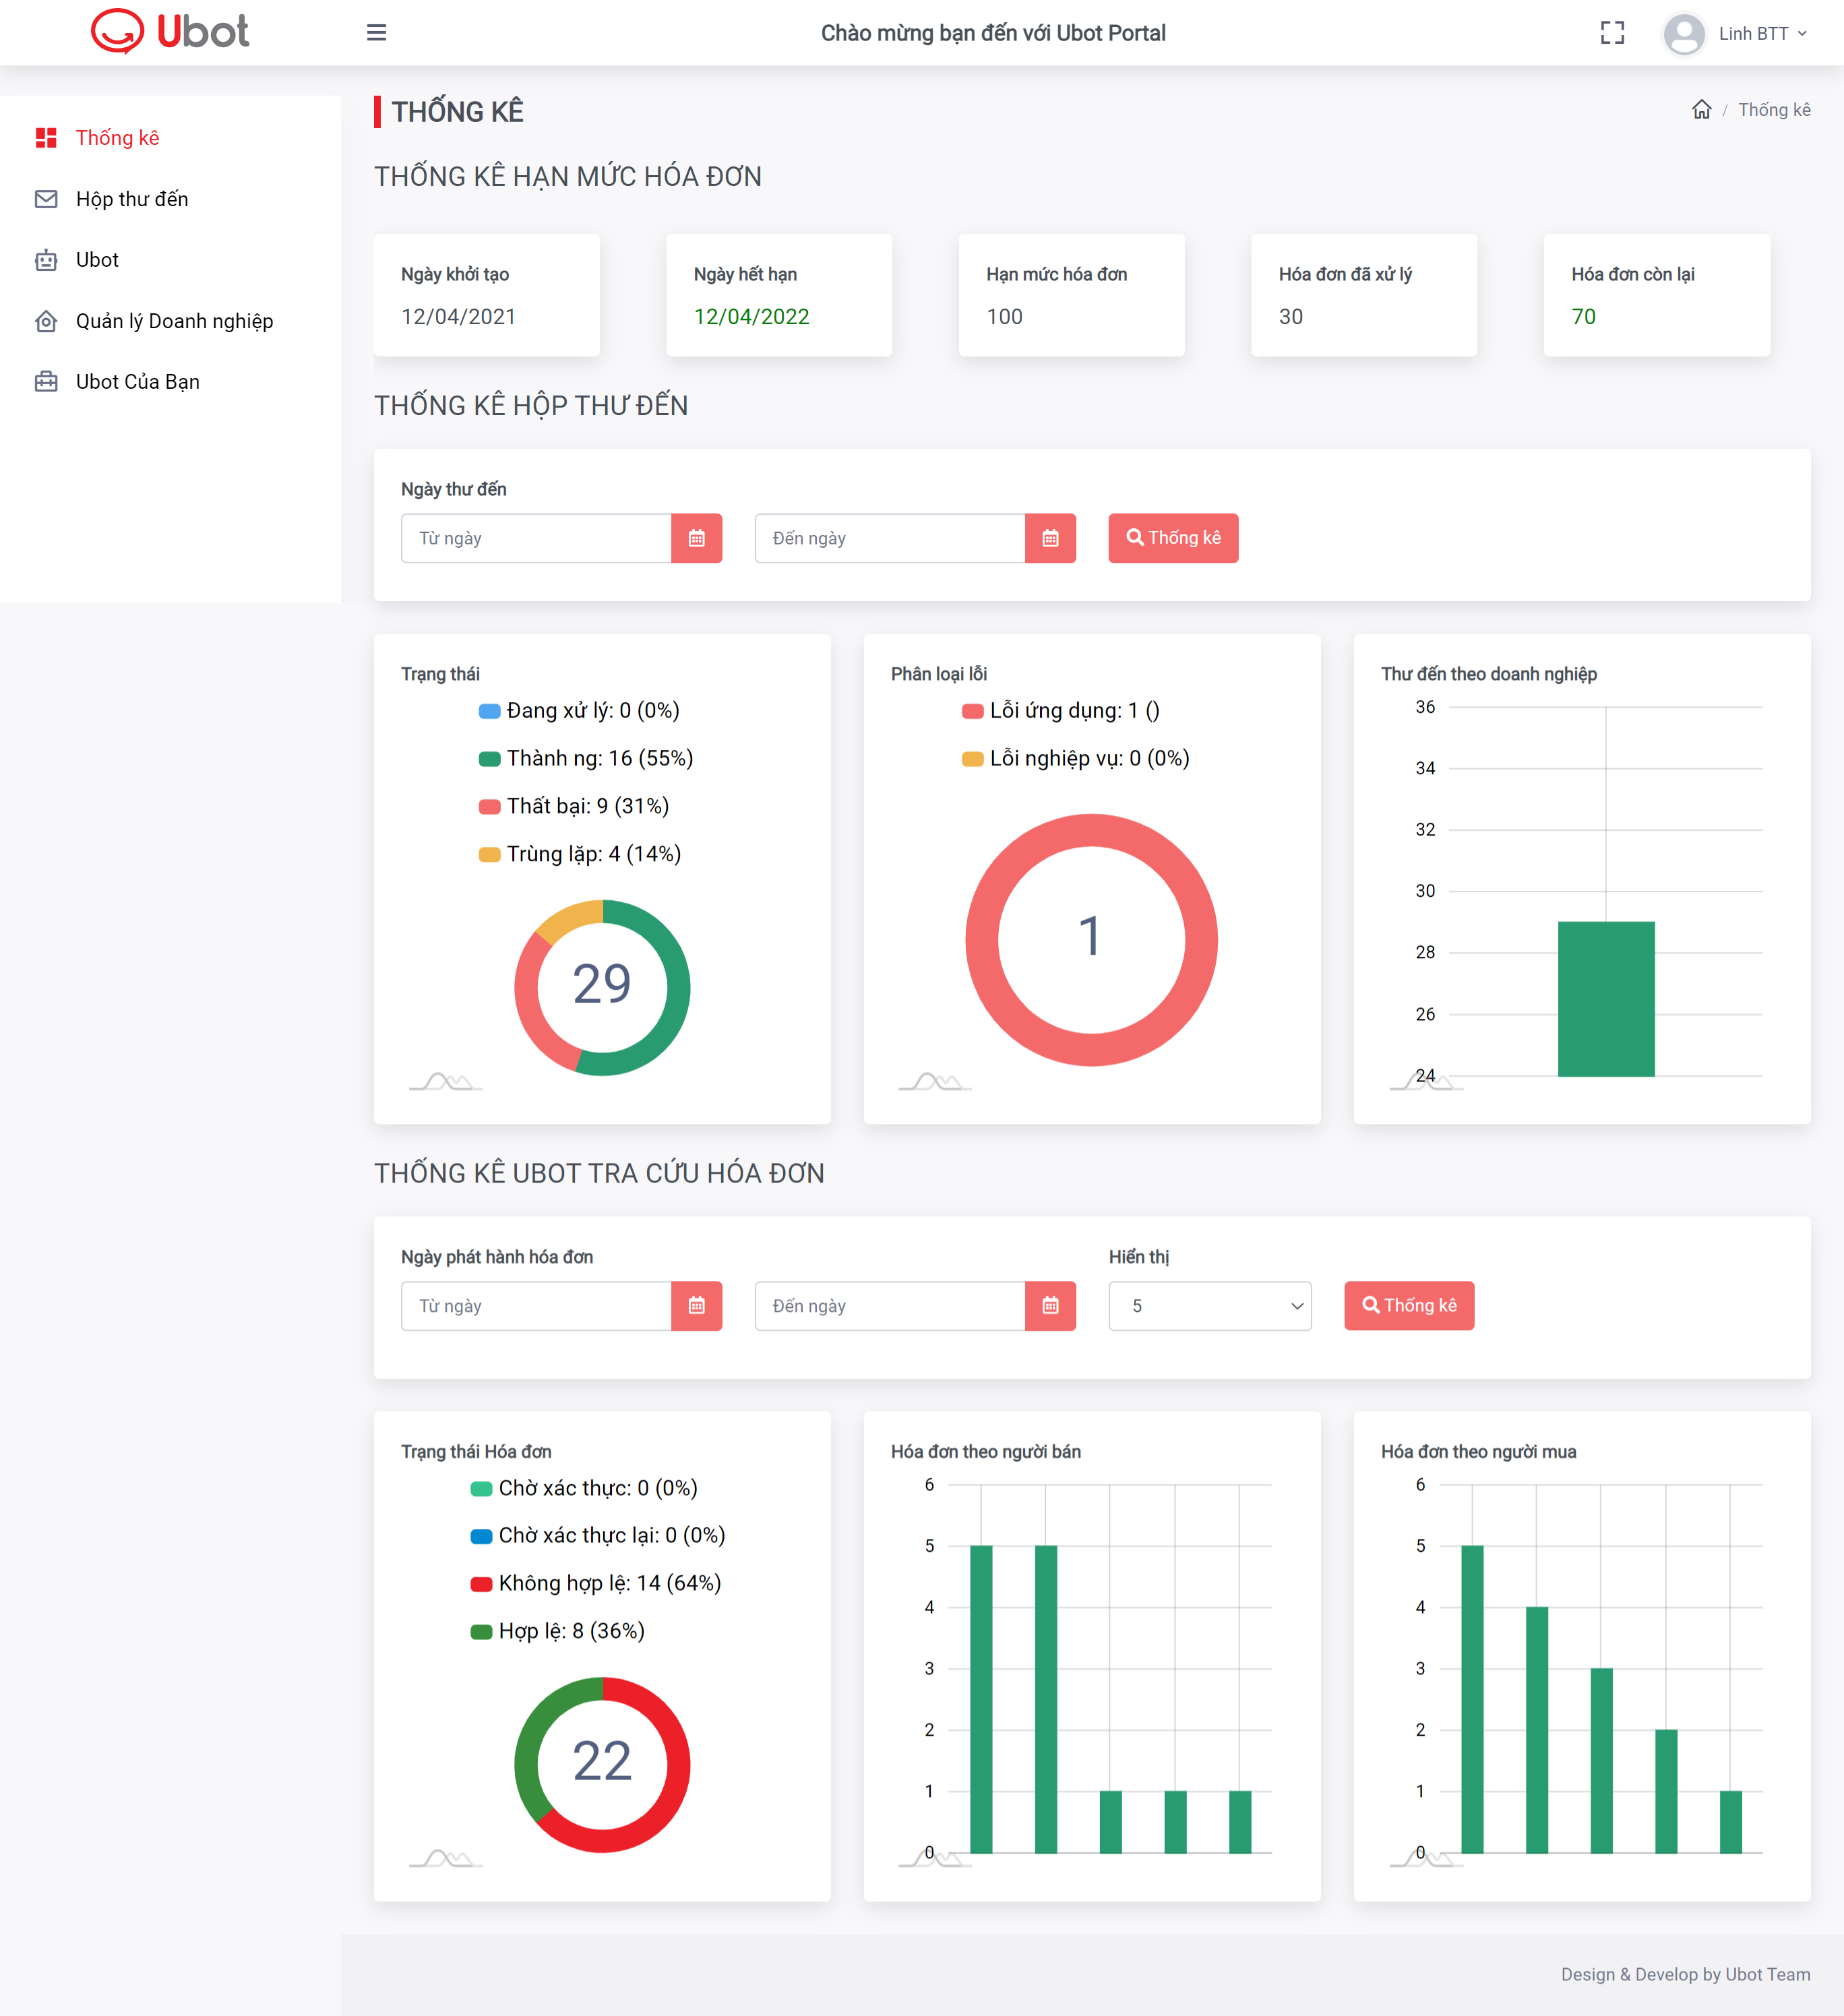Click the Lỗi ứng dụng red color swatch
Screen dimensions: 1844x2016
[972, 711]
